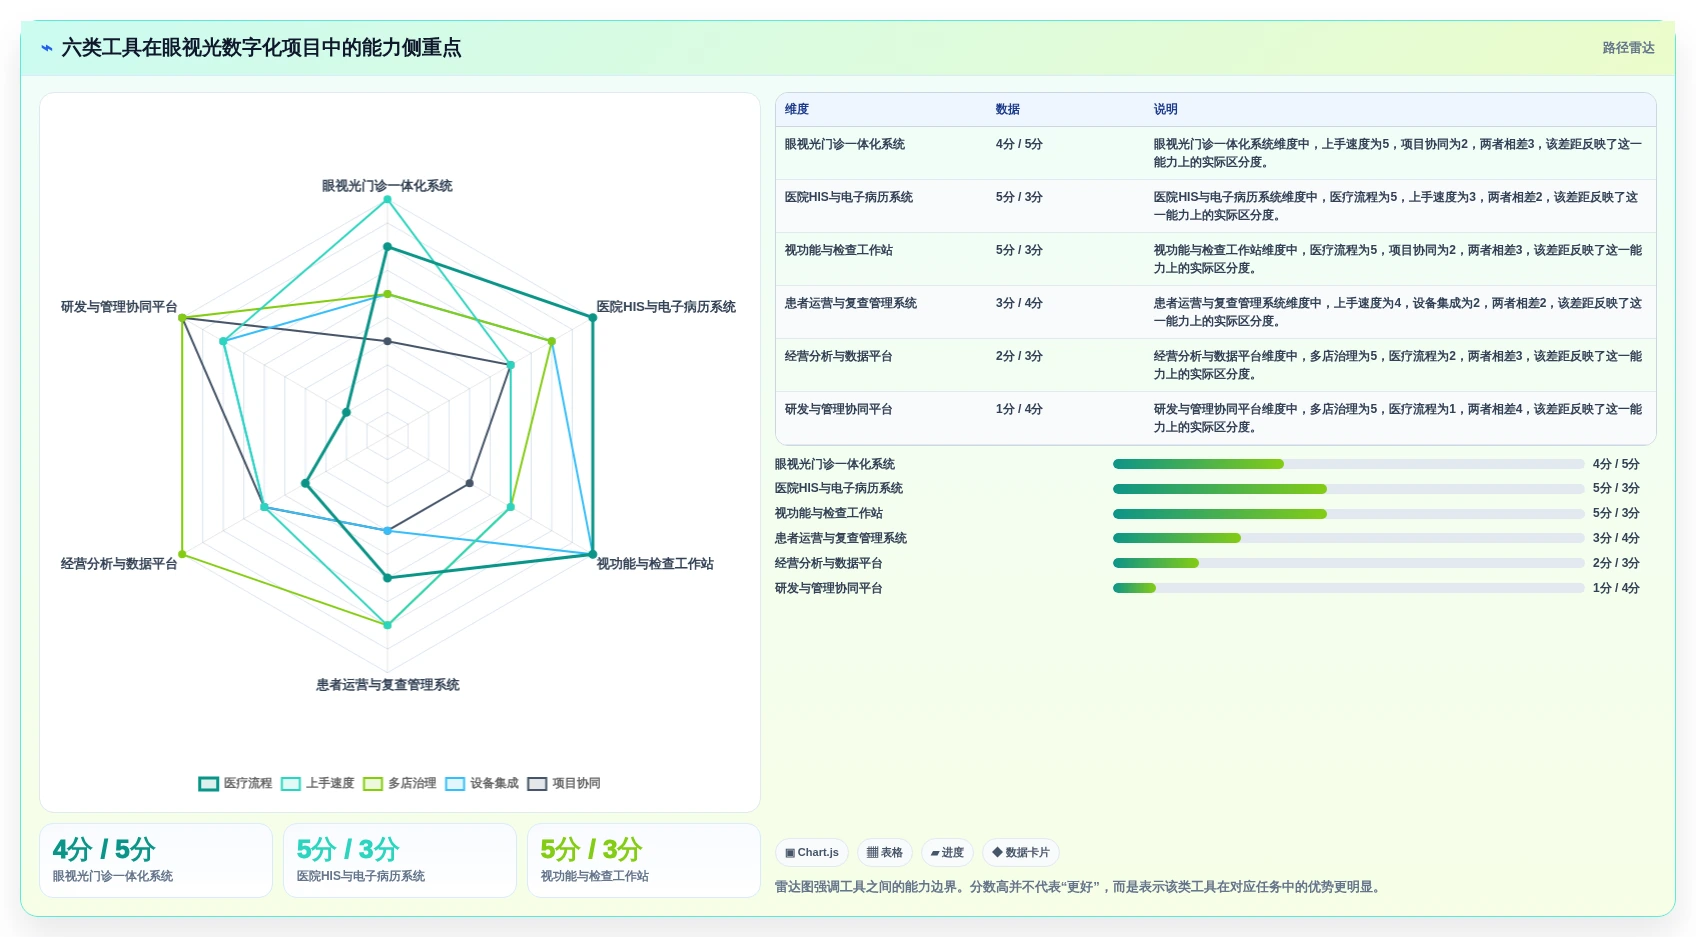This screenshot has width=1696, height=937.
Task: Click the 进度 tag chip
Action: pos(947,853)
